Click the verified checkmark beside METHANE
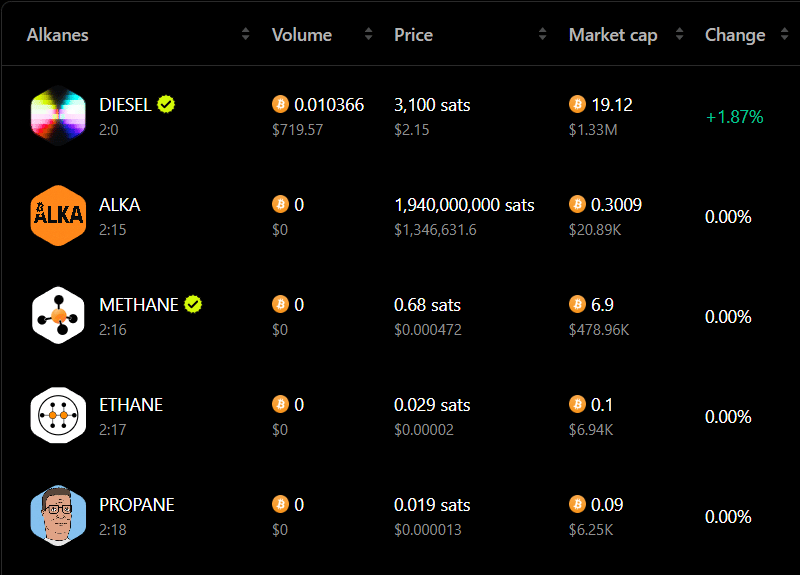The image size is (800, 575). (193, 304)
